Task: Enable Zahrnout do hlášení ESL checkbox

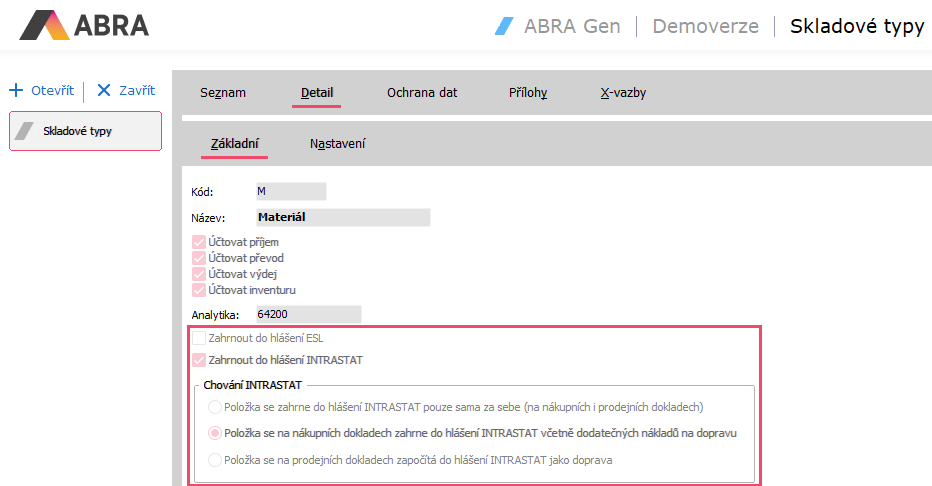Action: 199,338
